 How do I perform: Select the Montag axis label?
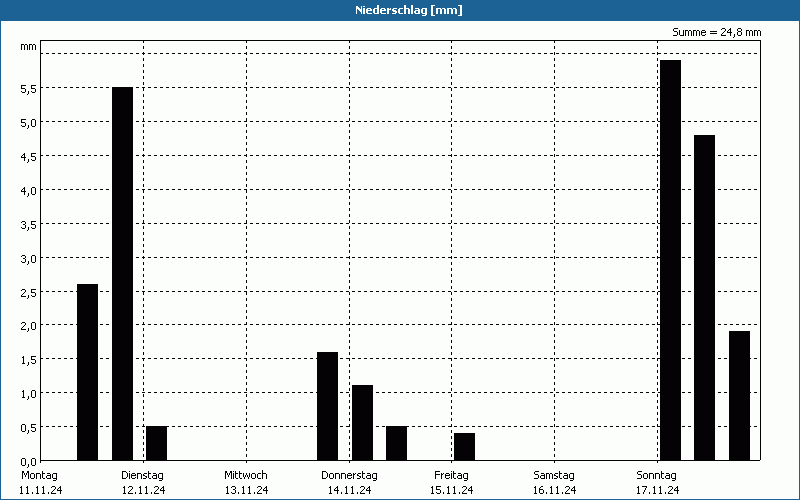39,476
